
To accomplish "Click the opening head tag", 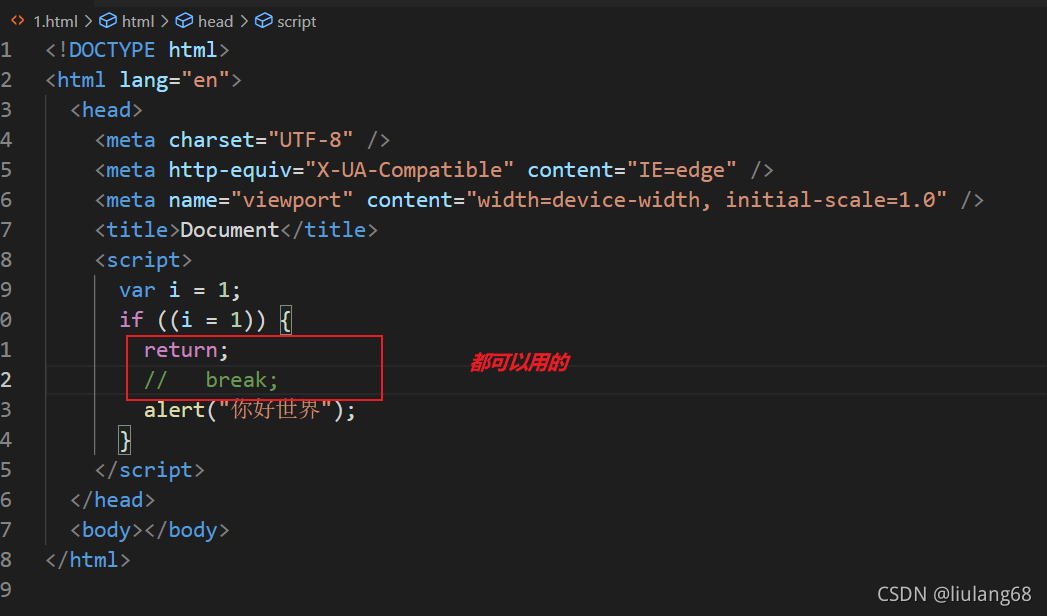I will pyautogui.click(x=106, y=110).
